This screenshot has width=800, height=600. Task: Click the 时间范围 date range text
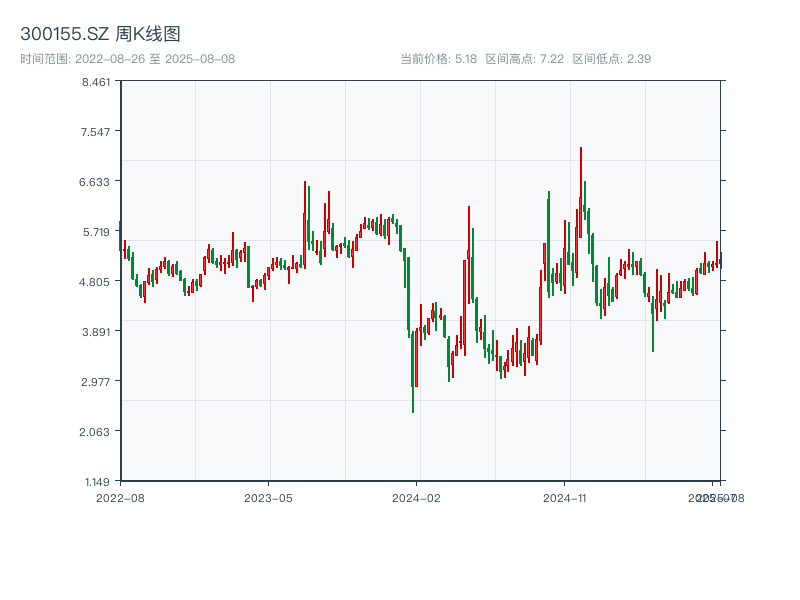tap(127, 59)
